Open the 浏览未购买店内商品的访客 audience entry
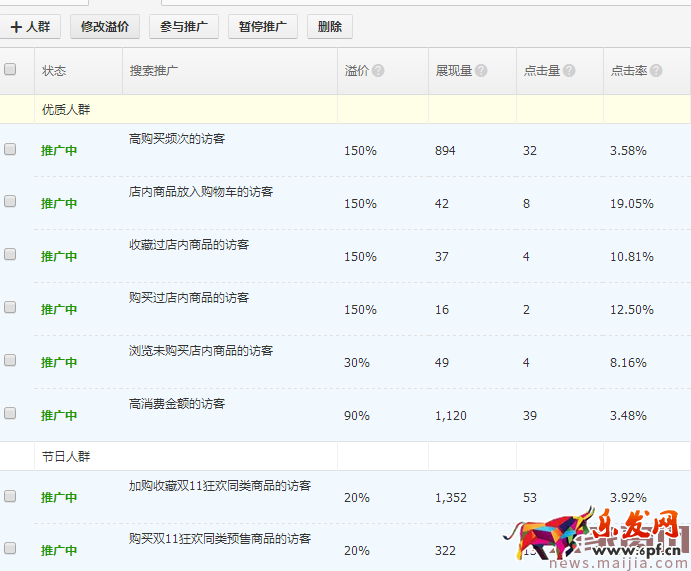691x571 pixels. coord(201,351)
